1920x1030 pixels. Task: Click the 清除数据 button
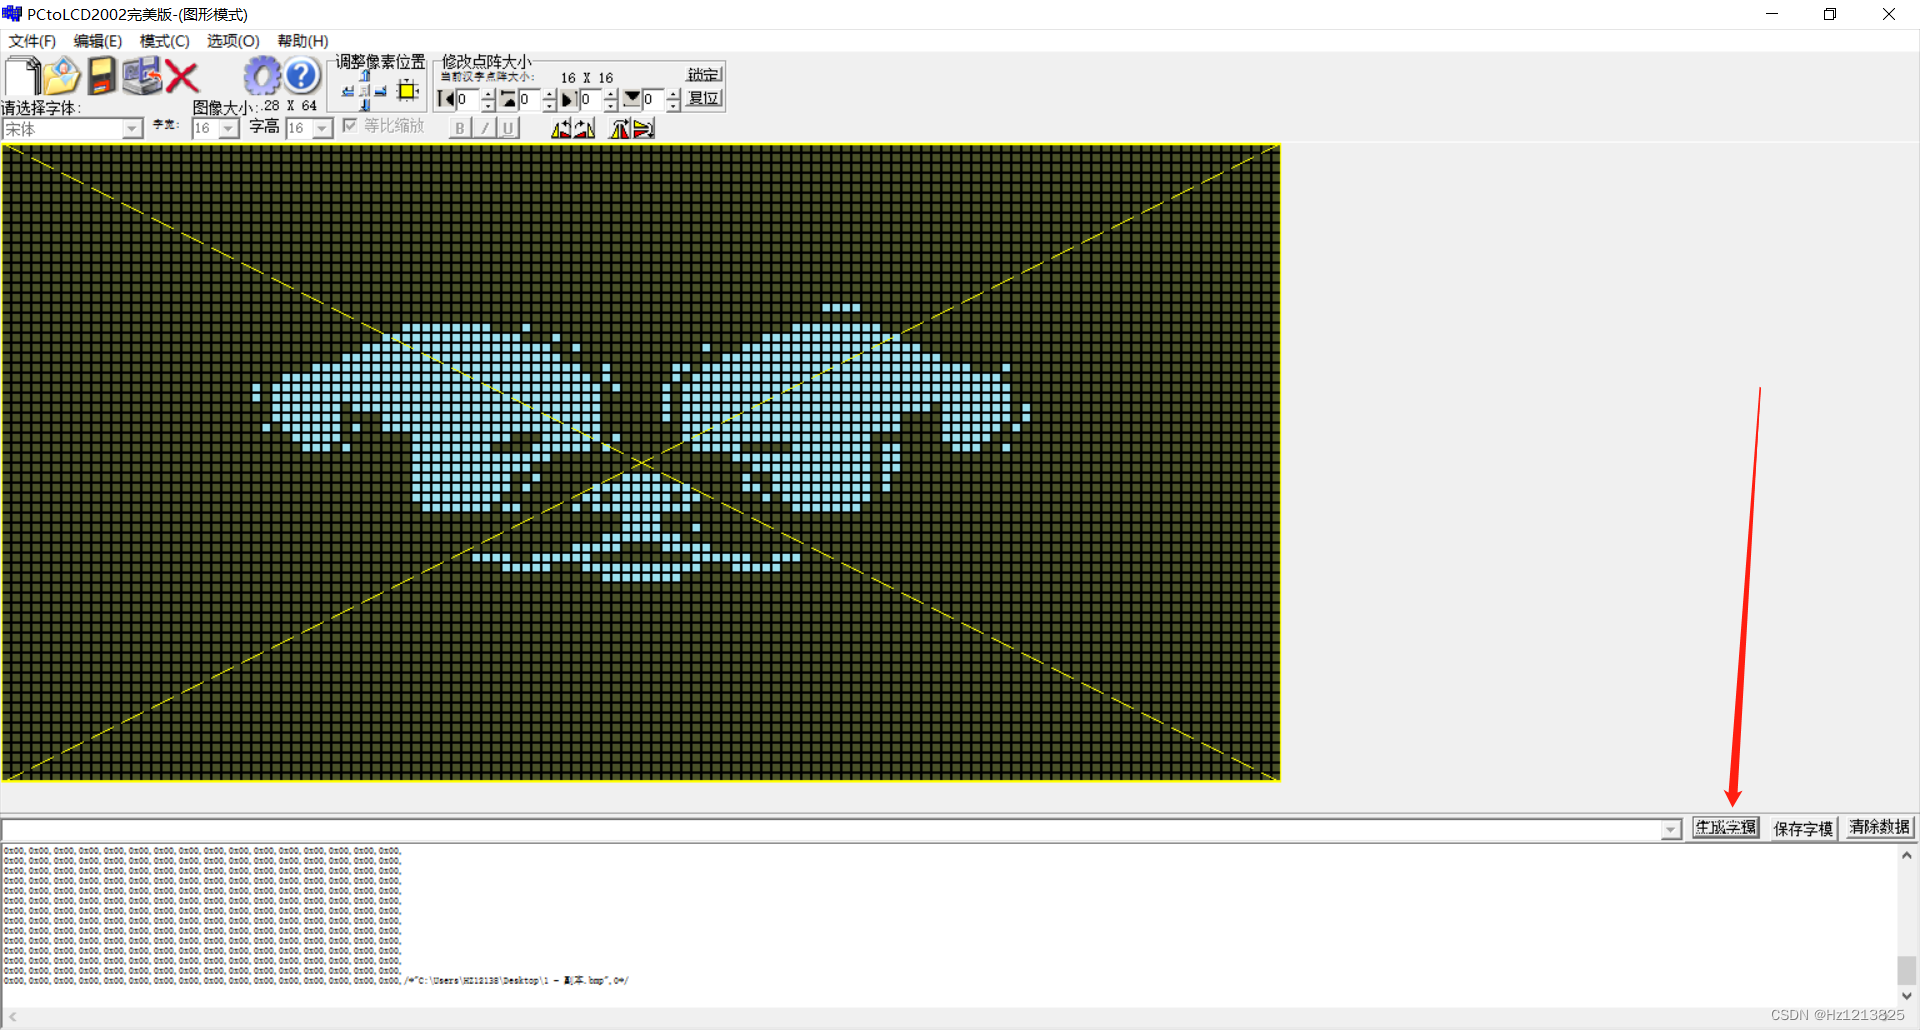pyautogui.click(x=1880, y=828)
